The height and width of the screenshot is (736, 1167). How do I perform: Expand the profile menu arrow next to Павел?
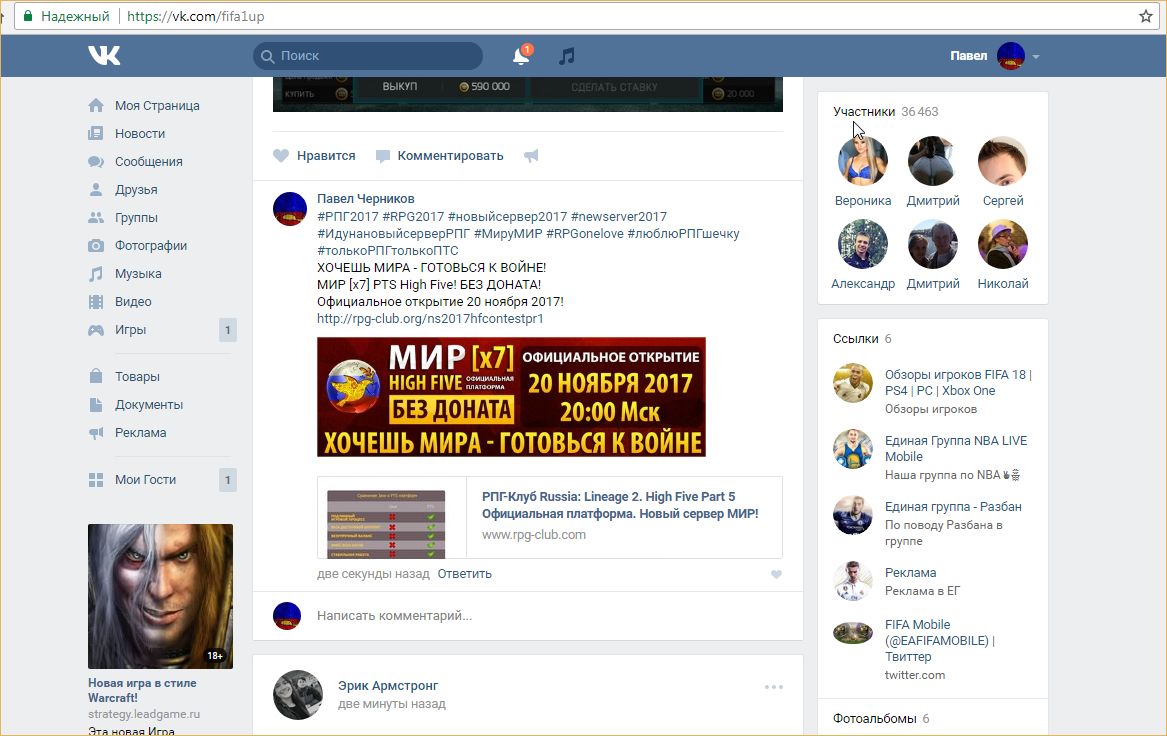pos(1036,57)
